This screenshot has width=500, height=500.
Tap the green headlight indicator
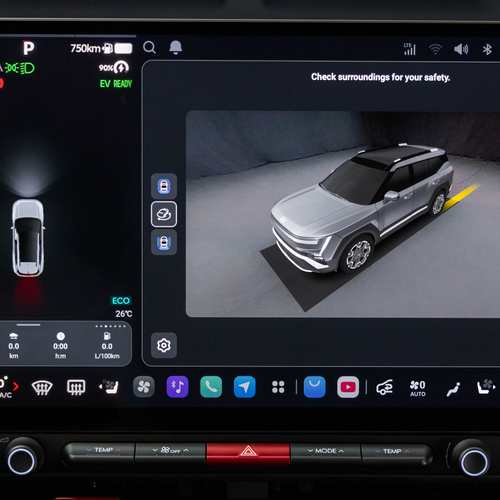click(x=27, y=68)
